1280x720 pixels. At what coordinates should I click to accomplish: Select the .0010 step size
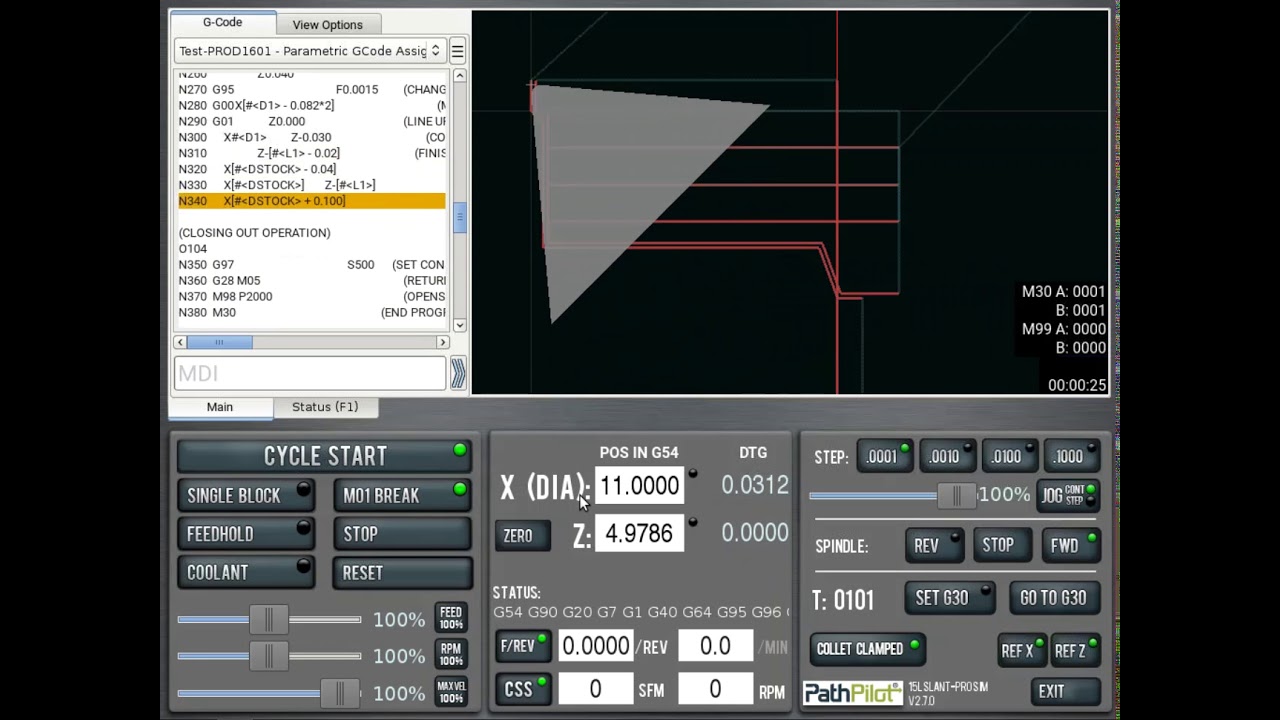[x=948, y=456]
